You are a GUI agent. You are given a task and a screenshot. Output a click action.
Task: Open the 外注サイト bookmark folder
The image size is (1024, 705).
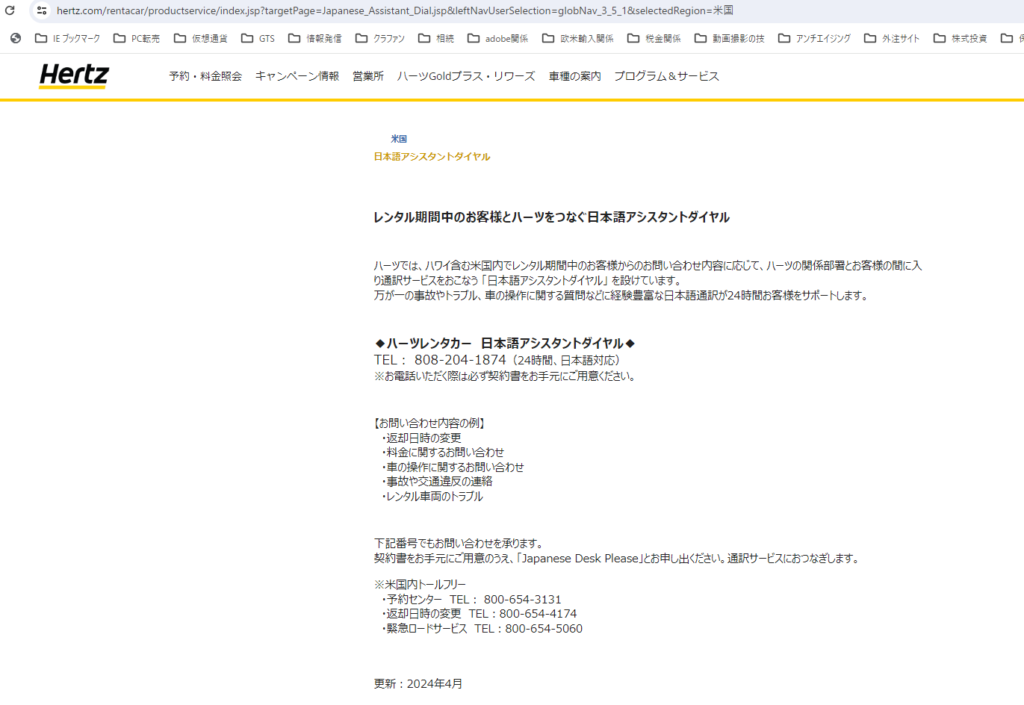(891, 39)
